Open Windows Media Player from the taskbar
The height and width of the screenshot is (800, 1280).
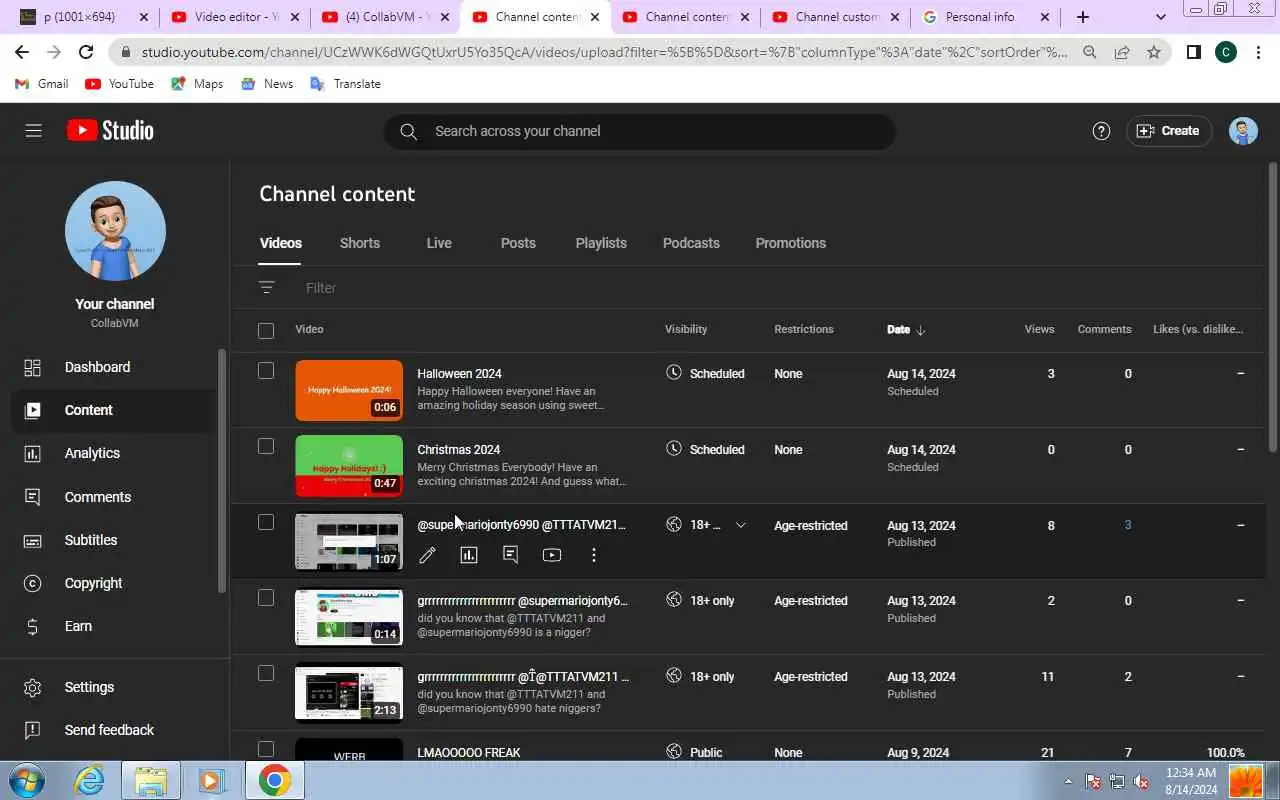tap(212, 780)
